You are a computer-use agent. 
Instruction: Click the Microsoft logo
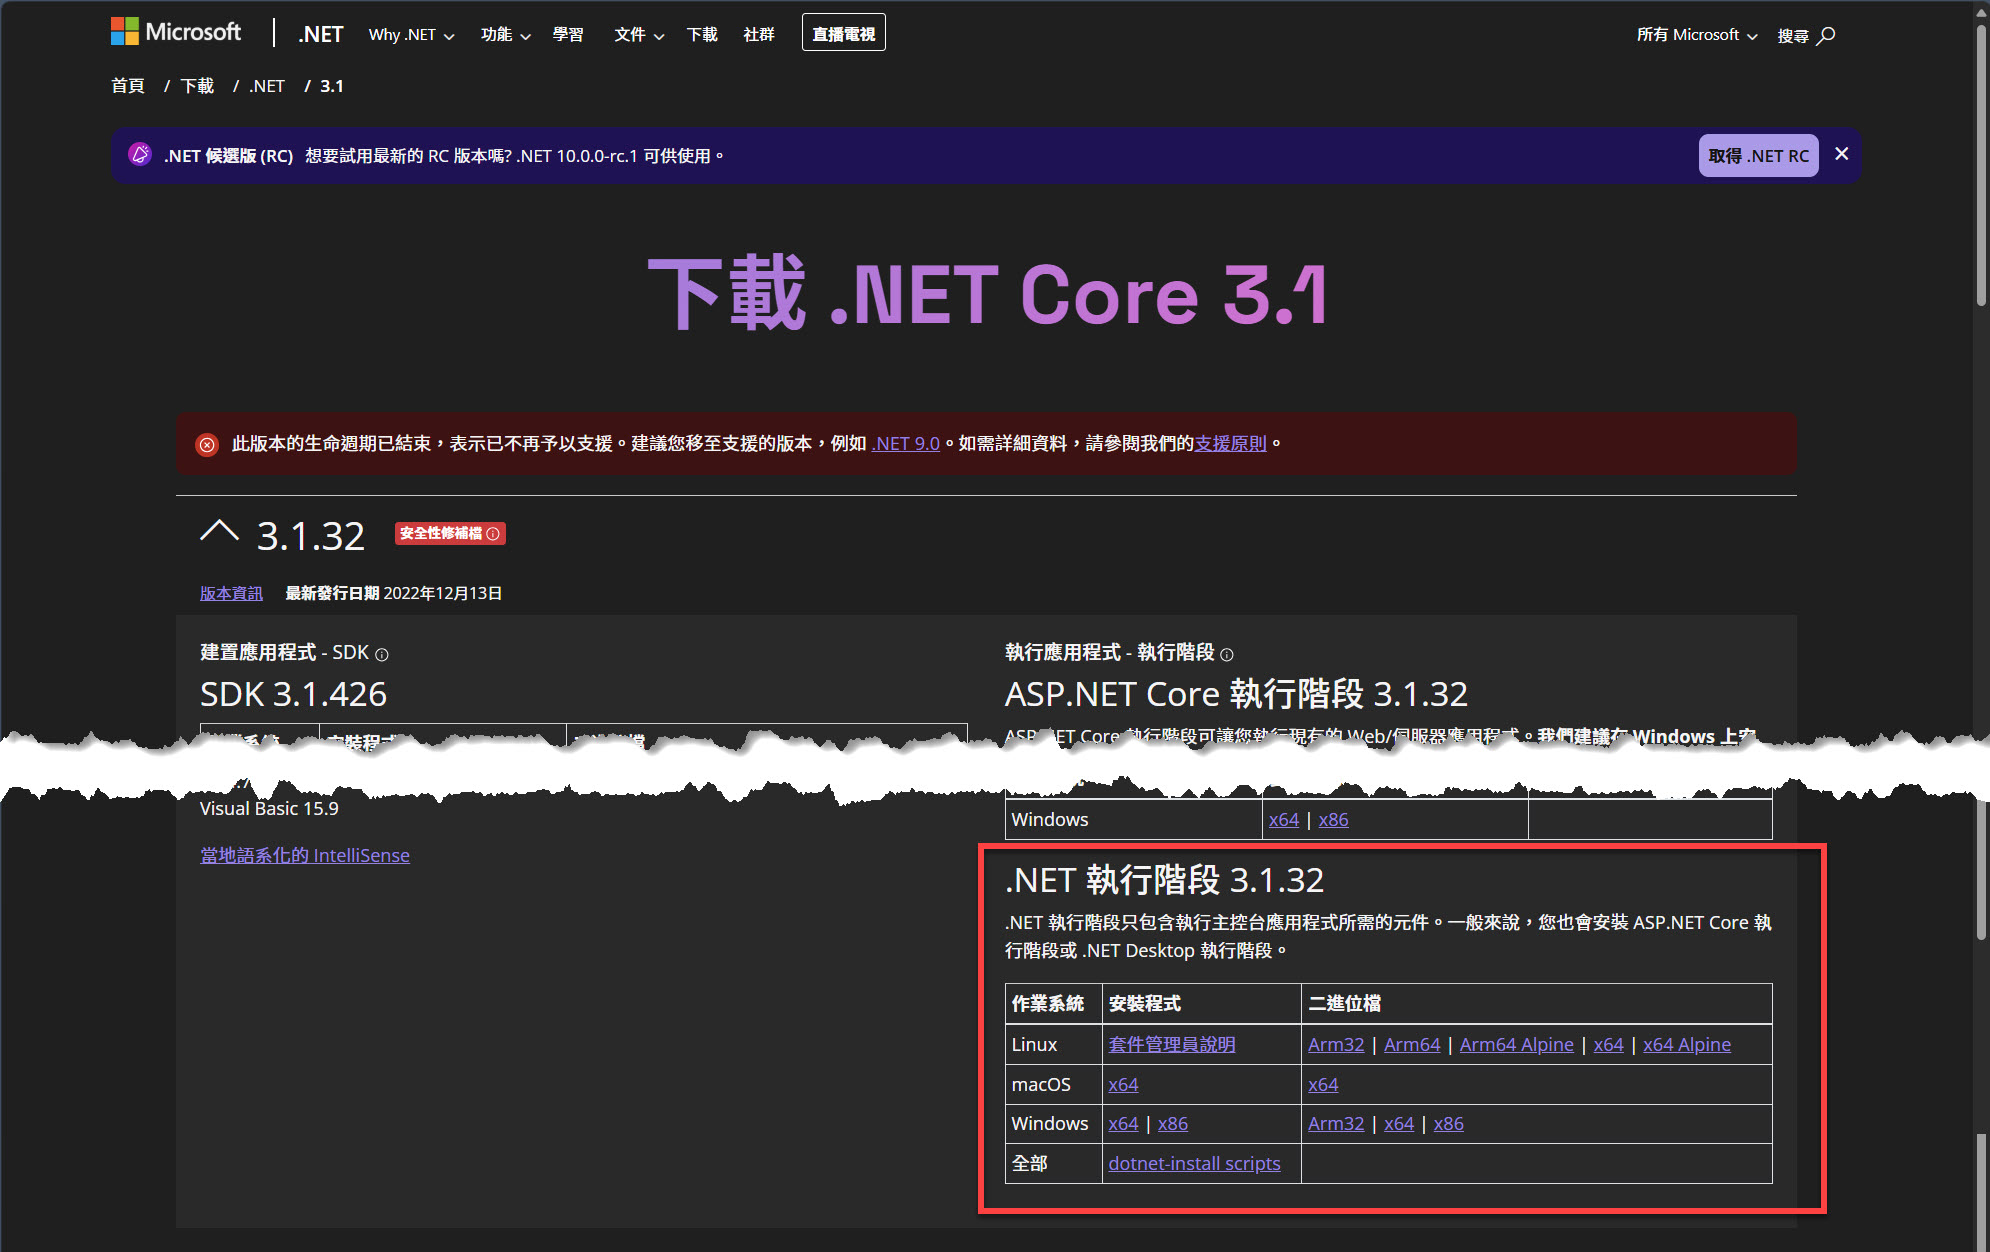pos(176,32)
